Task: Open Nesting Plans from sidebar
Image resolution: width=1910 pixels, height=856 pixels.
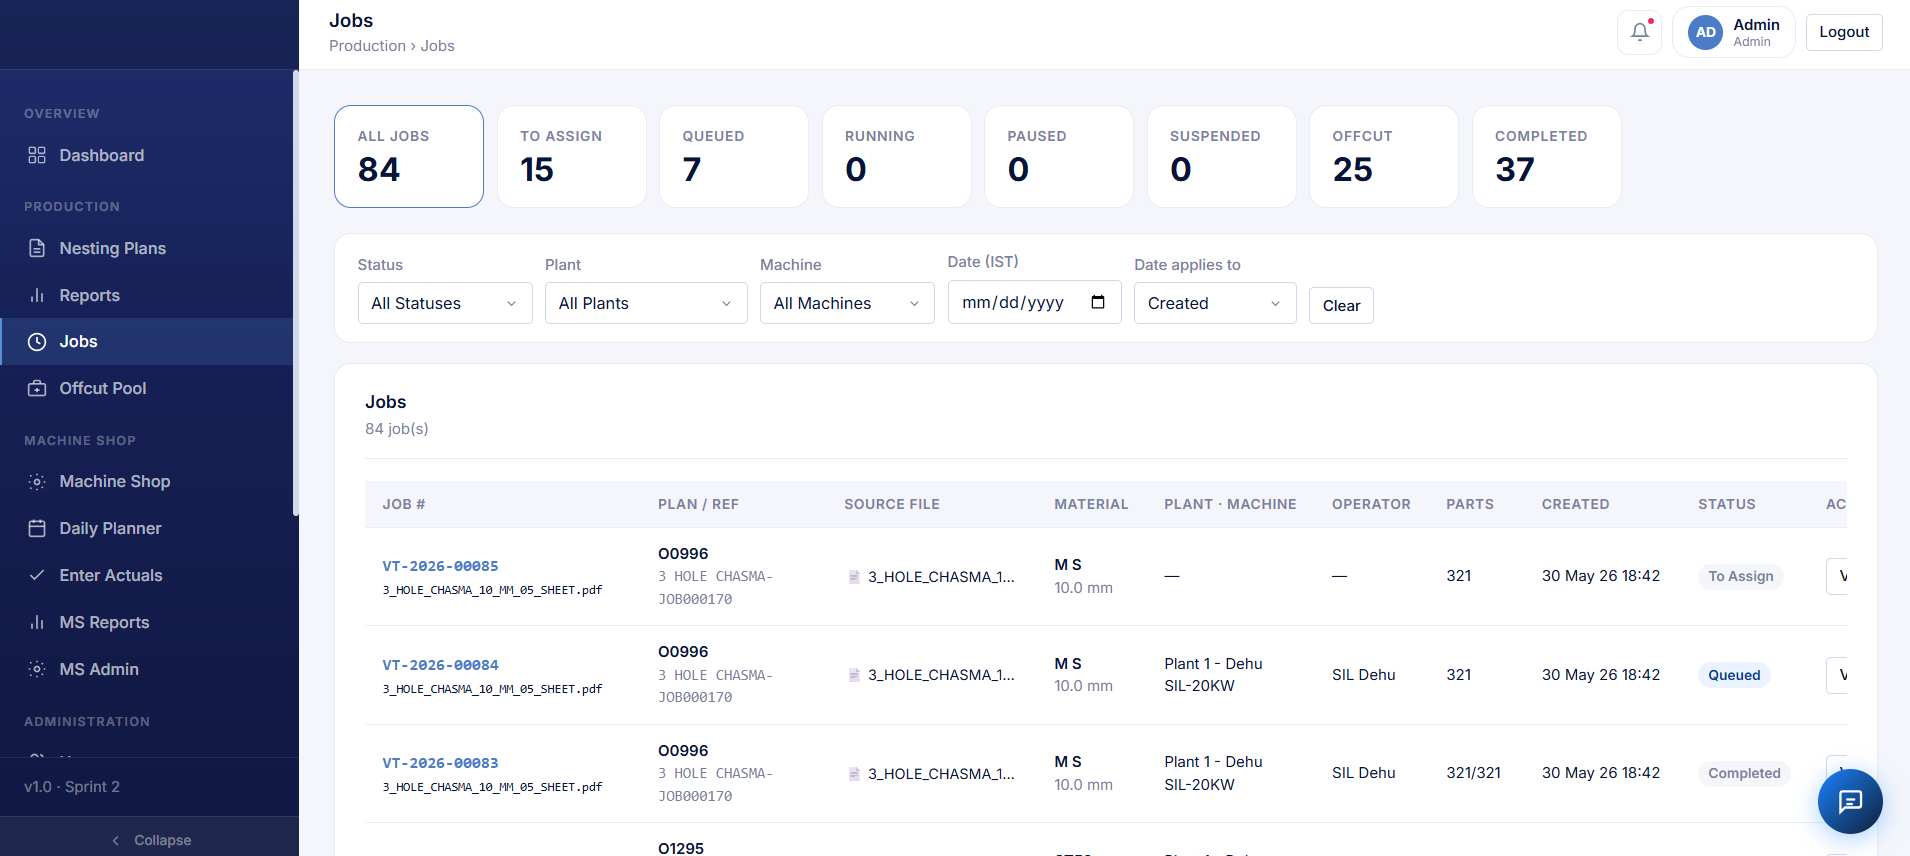Action: point(146,248)
